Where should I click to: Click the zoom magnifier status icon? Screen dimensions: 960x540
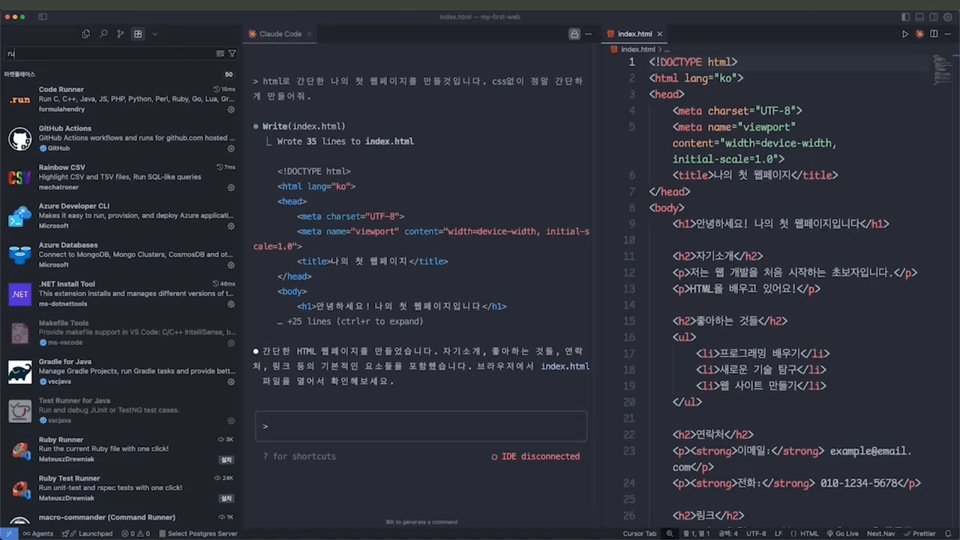[670, 534]
